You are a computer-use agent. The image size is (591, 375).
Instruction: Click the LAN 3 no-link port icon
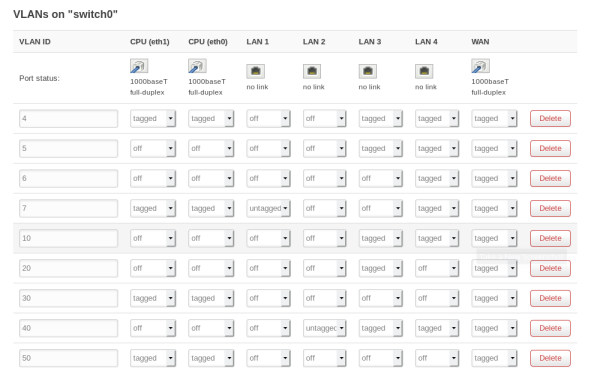(x=367, y=71)
